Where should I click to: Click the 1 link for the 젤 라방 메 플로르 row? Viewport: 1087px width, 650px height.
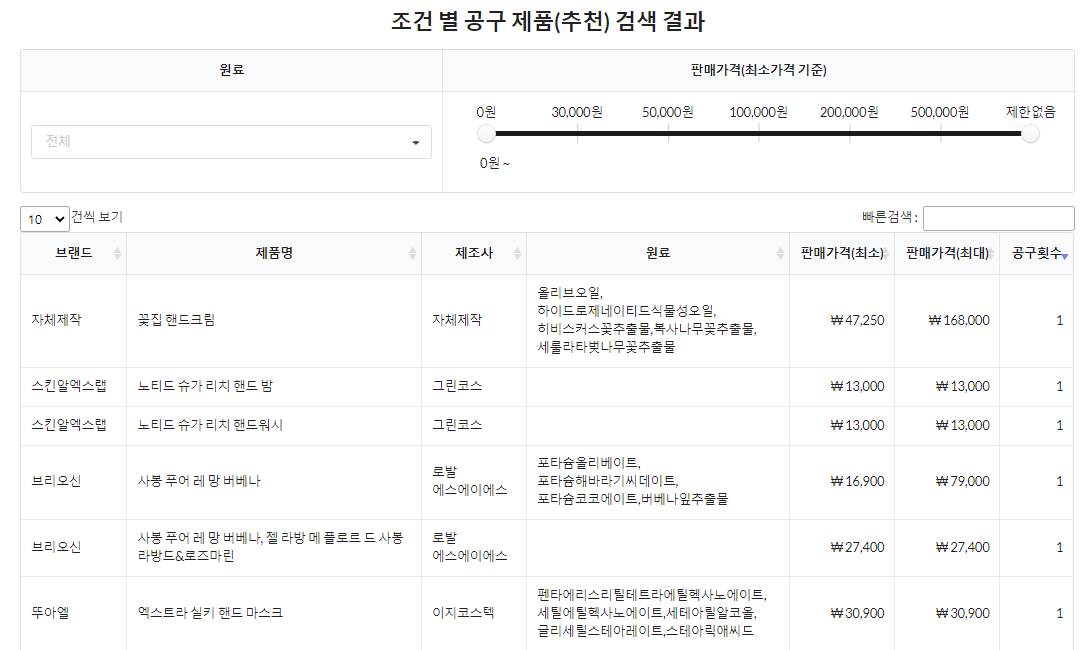point(1059,547)
